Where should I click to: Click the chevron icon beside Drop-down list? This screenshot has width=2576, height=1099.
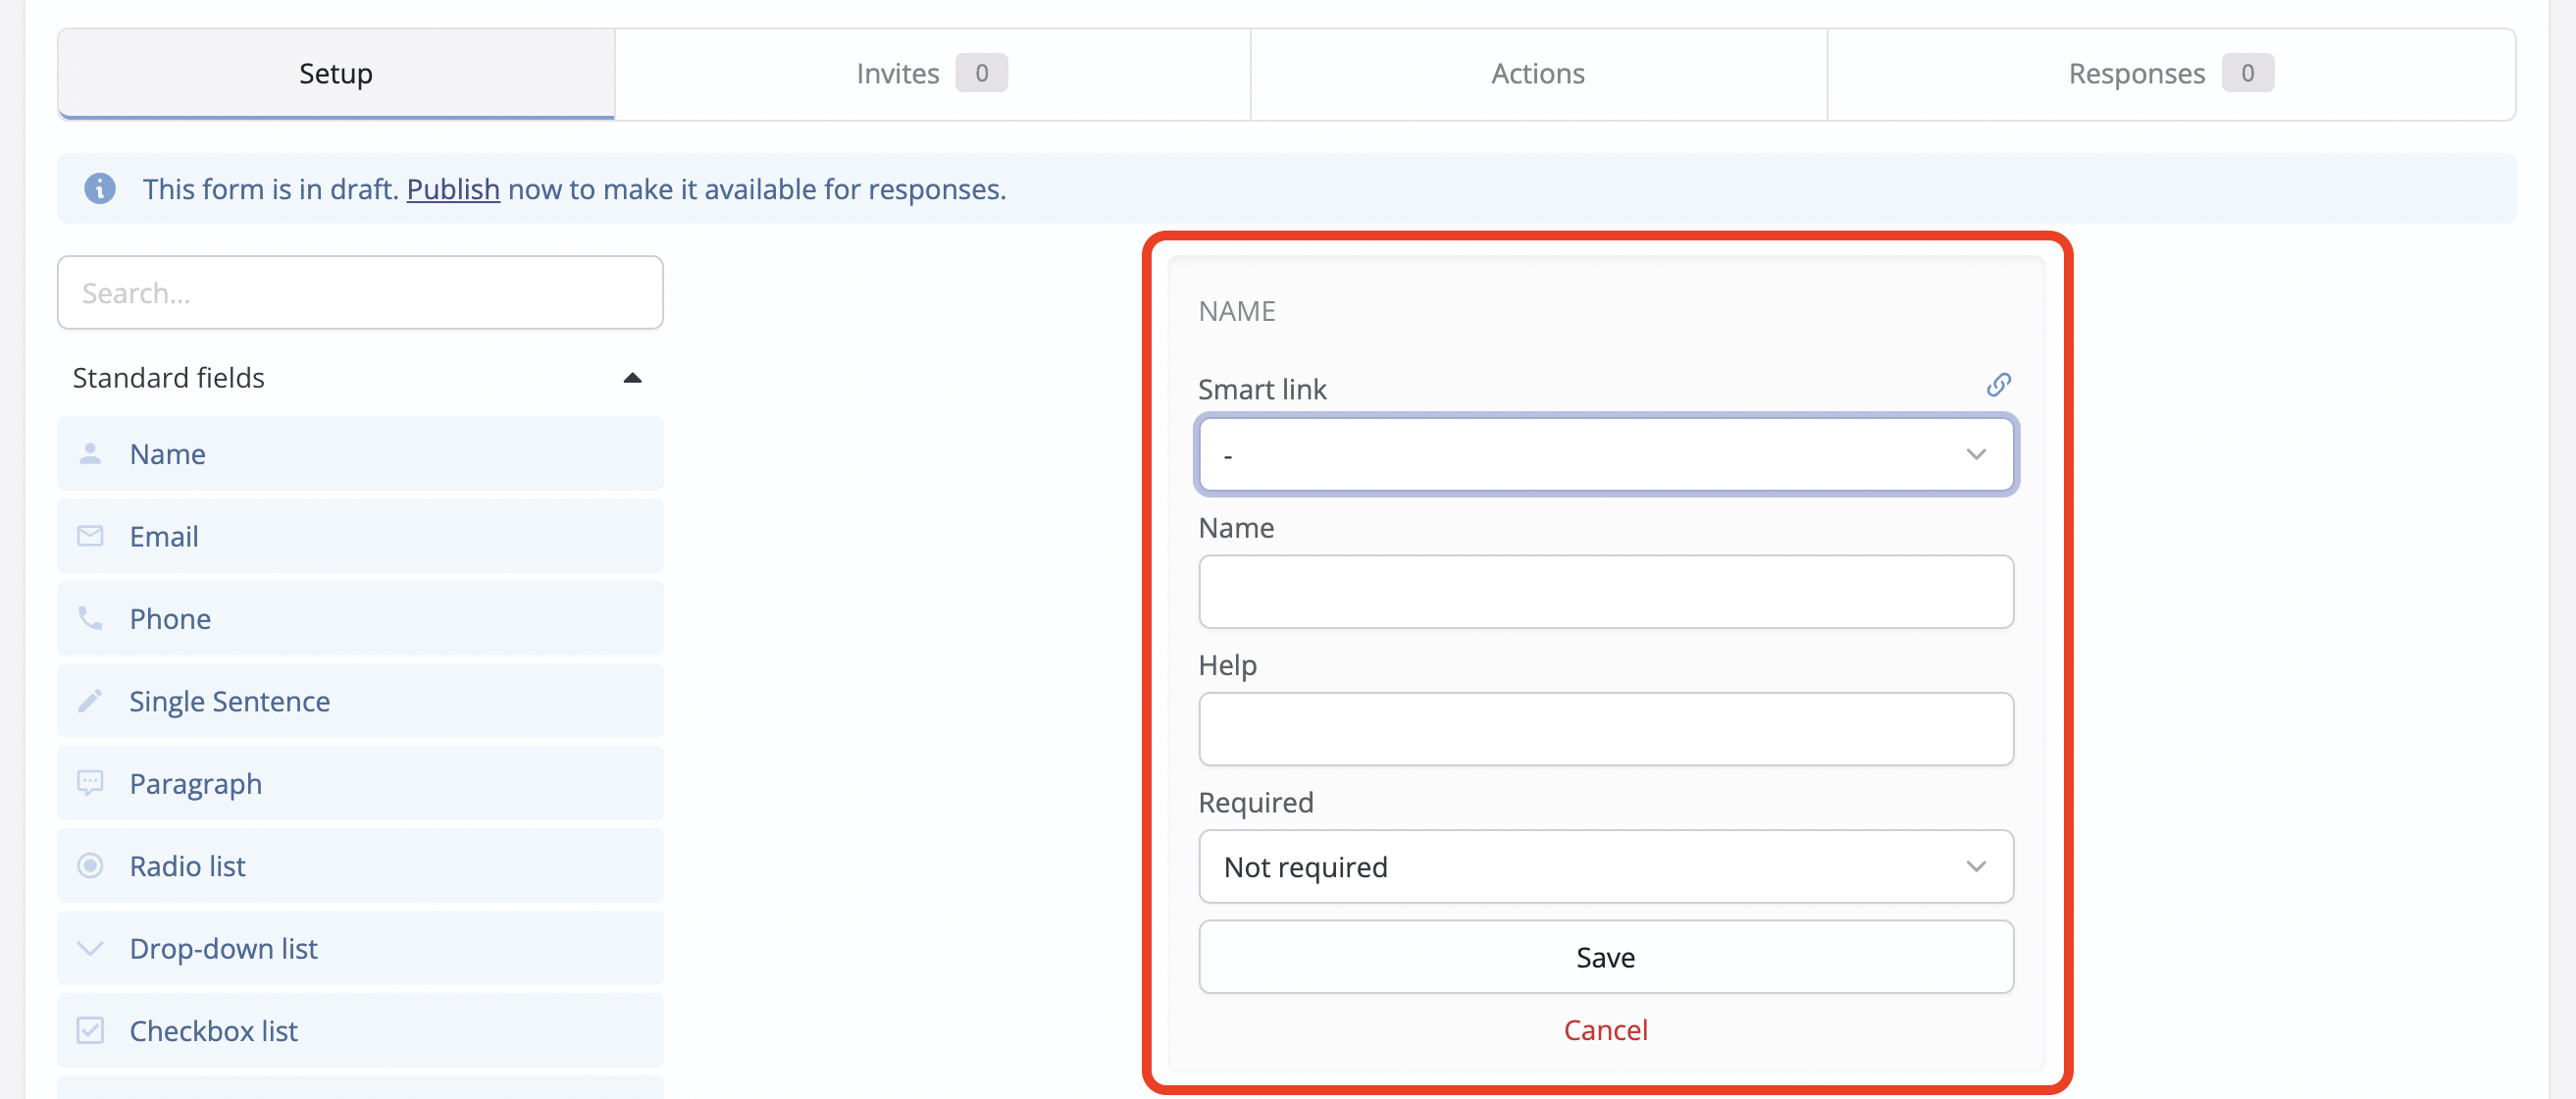pos(90,948)
